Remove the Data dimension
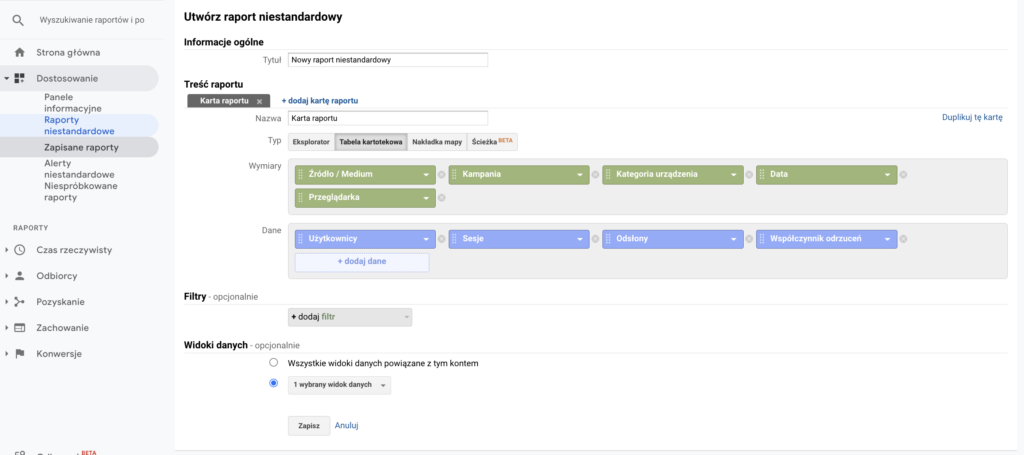Viewport: 1024px width, 455px height. 903,175
